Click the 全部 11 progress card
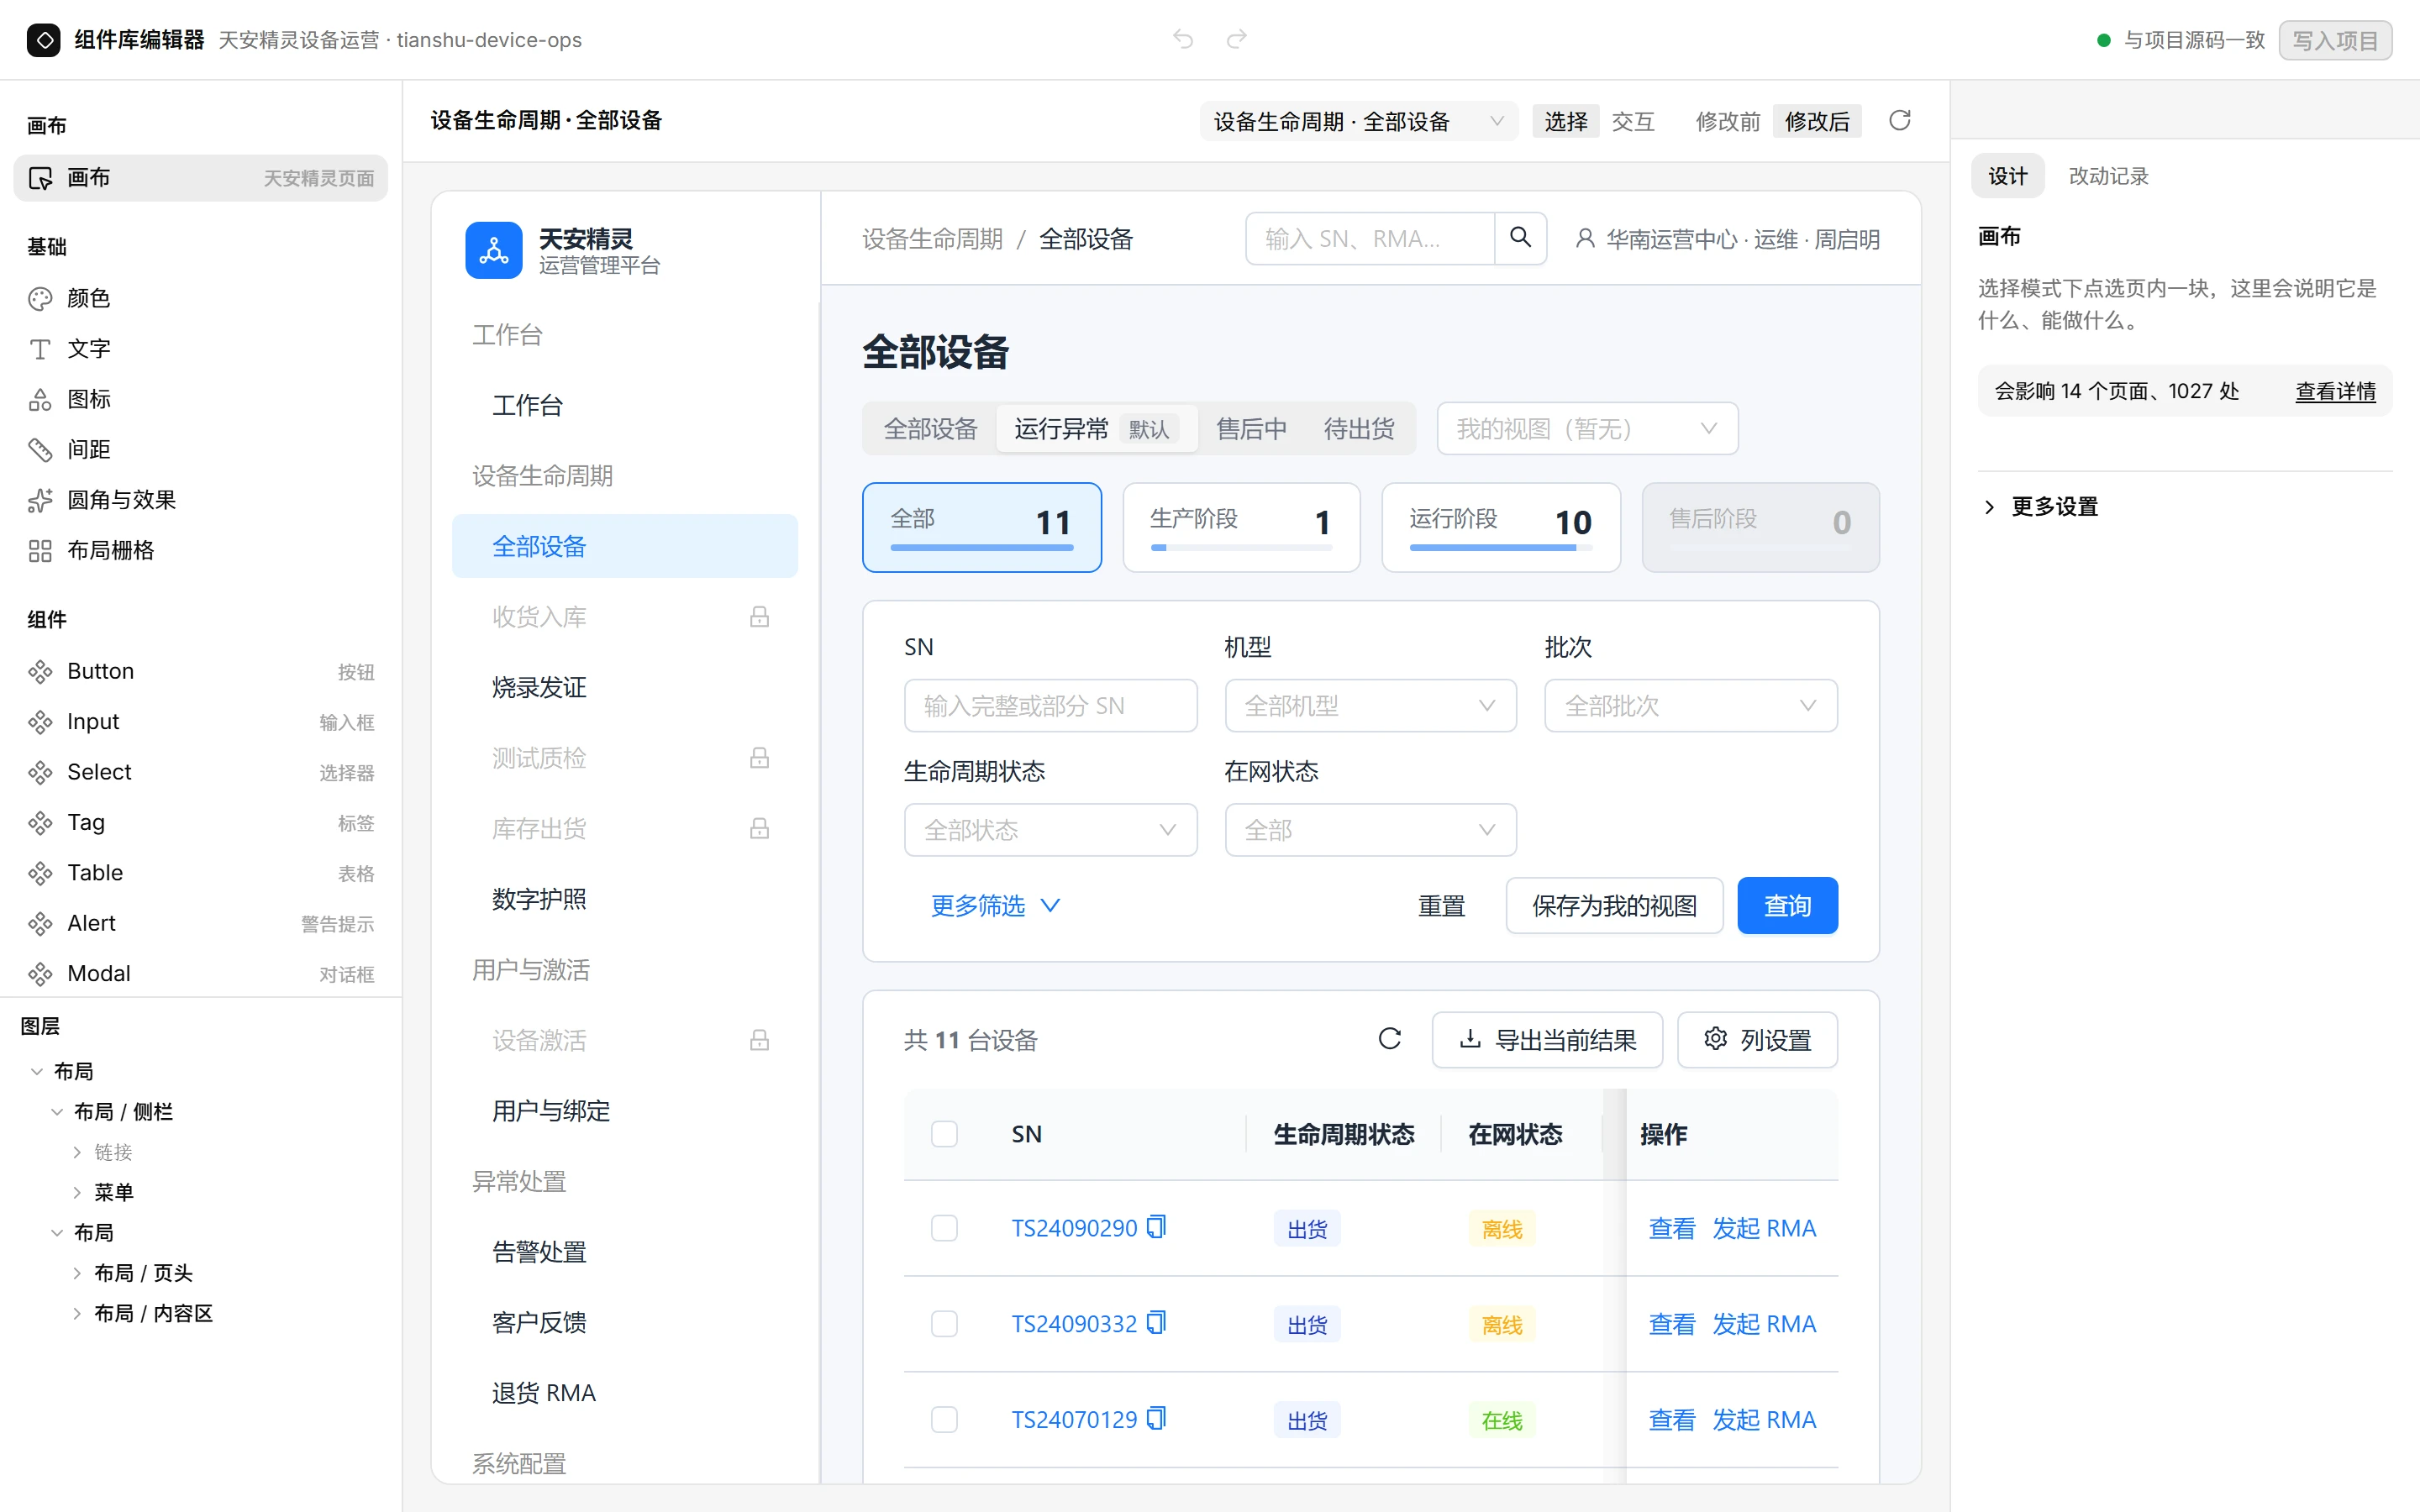The height and width of the screenshot is (1512, 2420). (982, 527)
